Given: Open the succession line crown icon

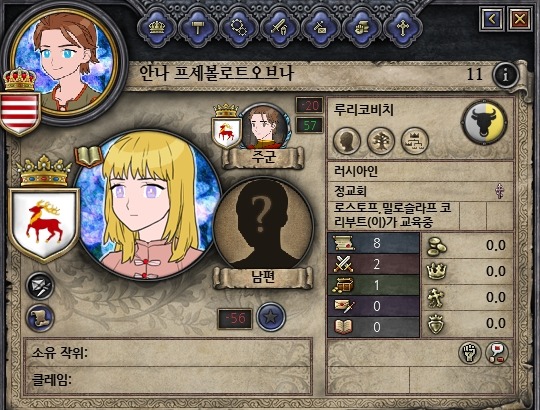Looking at the screenshot, I should 415,140.
